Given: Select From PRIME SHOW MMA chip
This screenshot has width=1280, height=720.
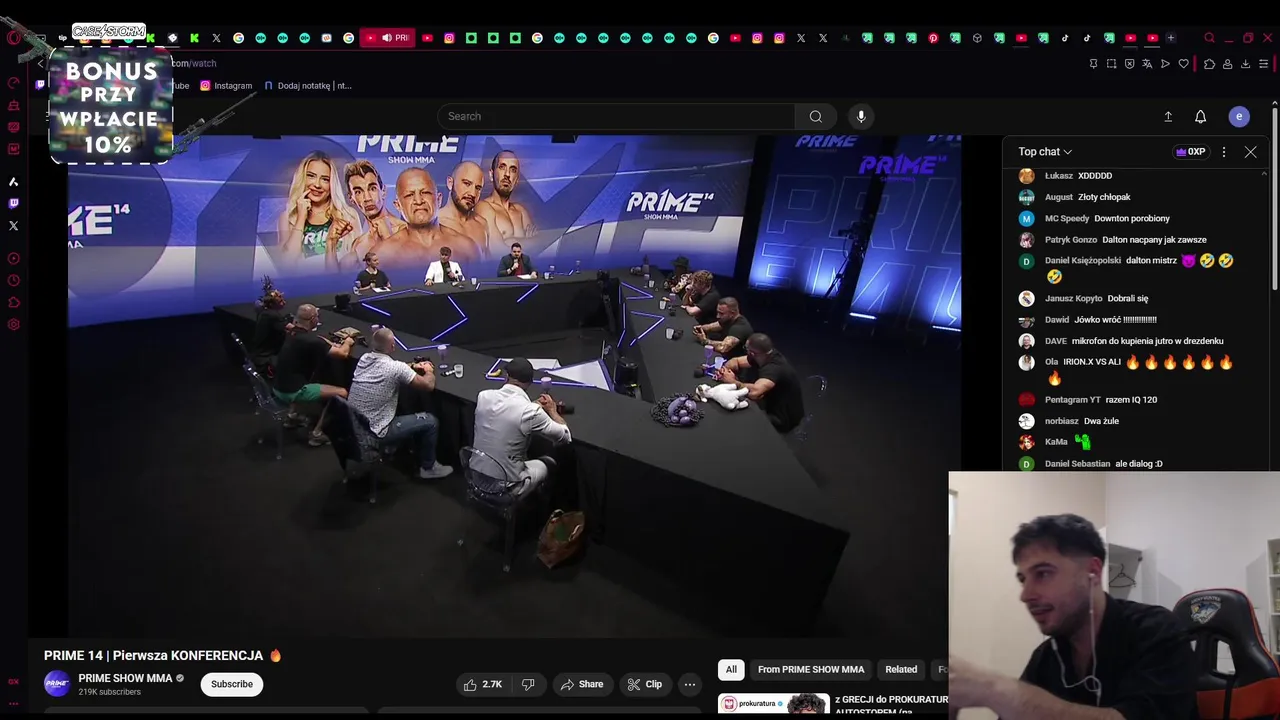Looking at the screenshot, I should pyautogui.click(x=811, y=669).
